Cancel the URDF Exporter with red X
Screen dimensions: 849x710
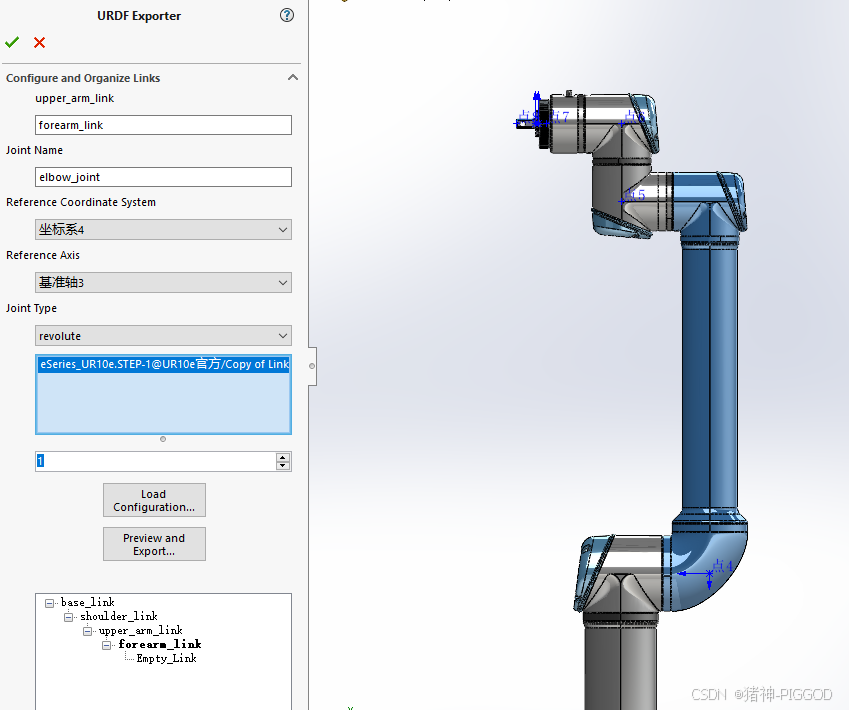click(38, 43)
